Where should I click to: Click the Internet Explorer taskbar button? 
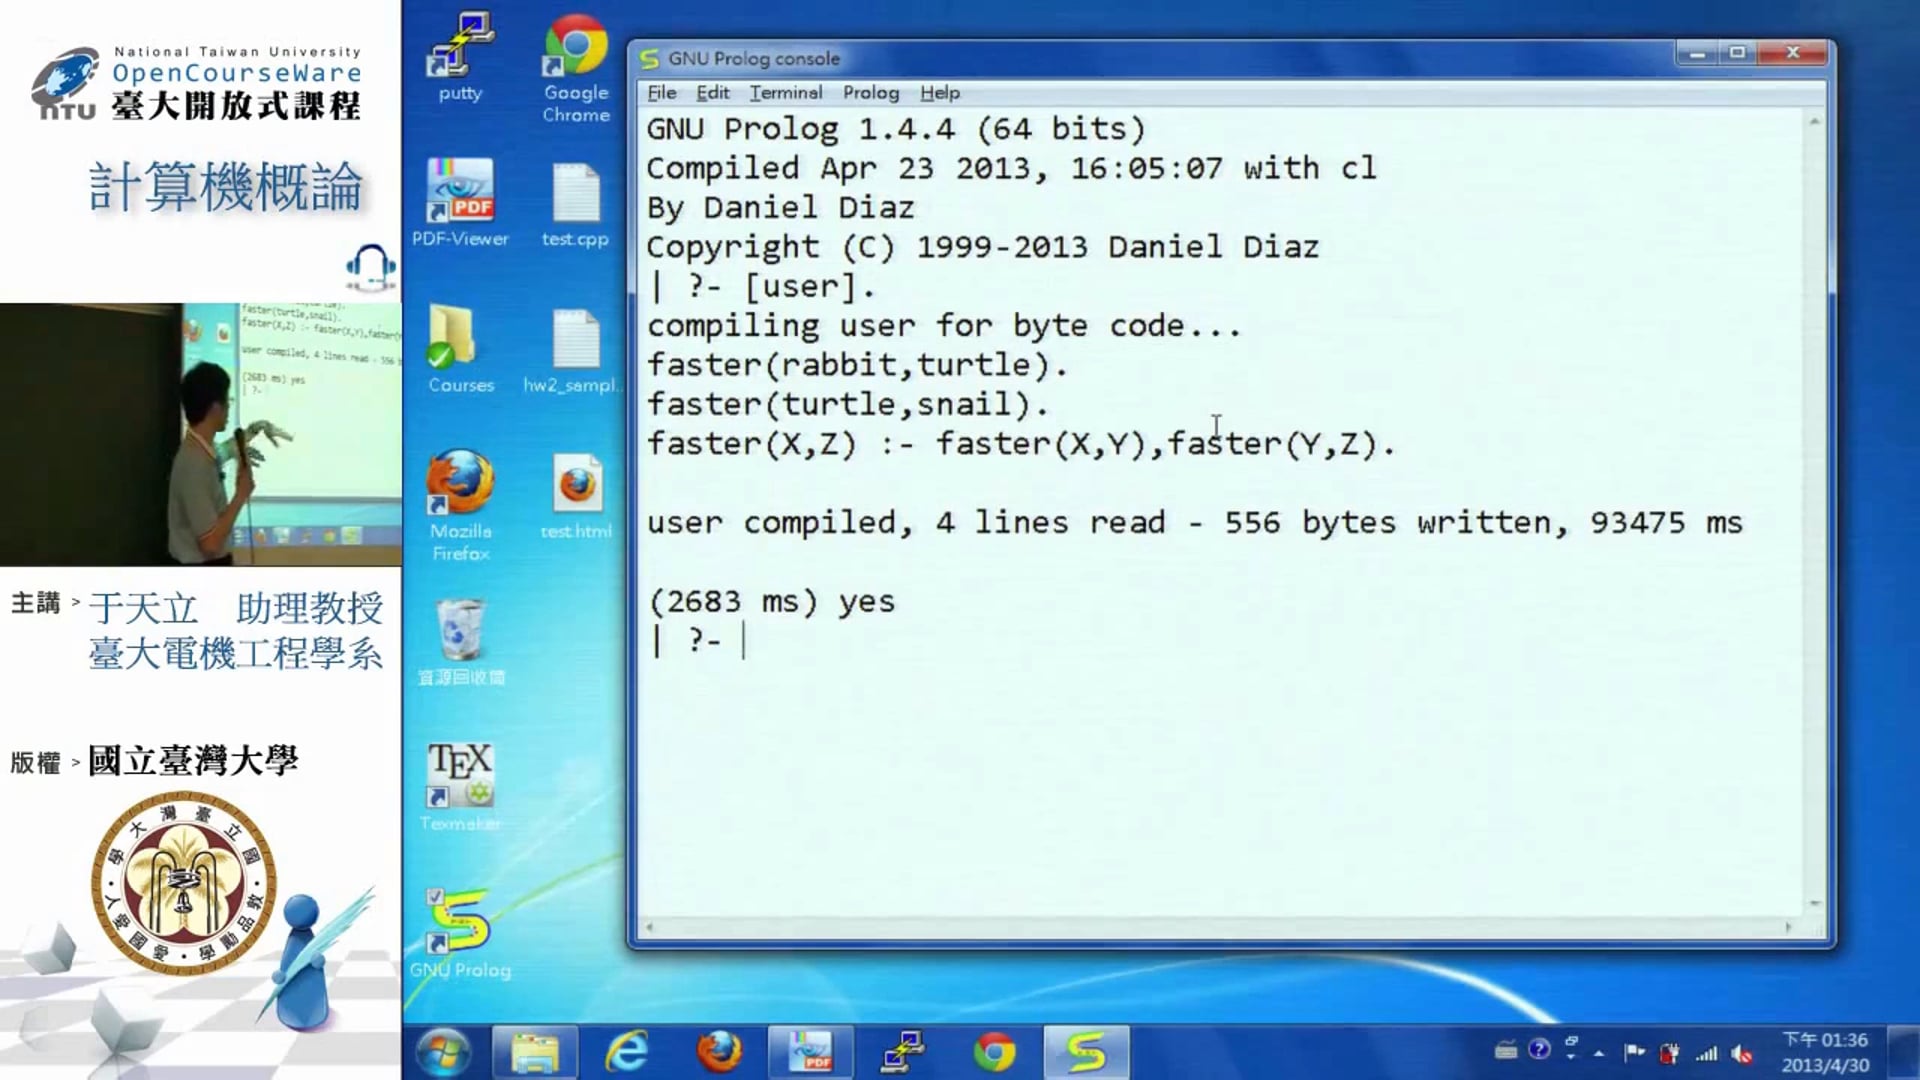click(627, 1052)
